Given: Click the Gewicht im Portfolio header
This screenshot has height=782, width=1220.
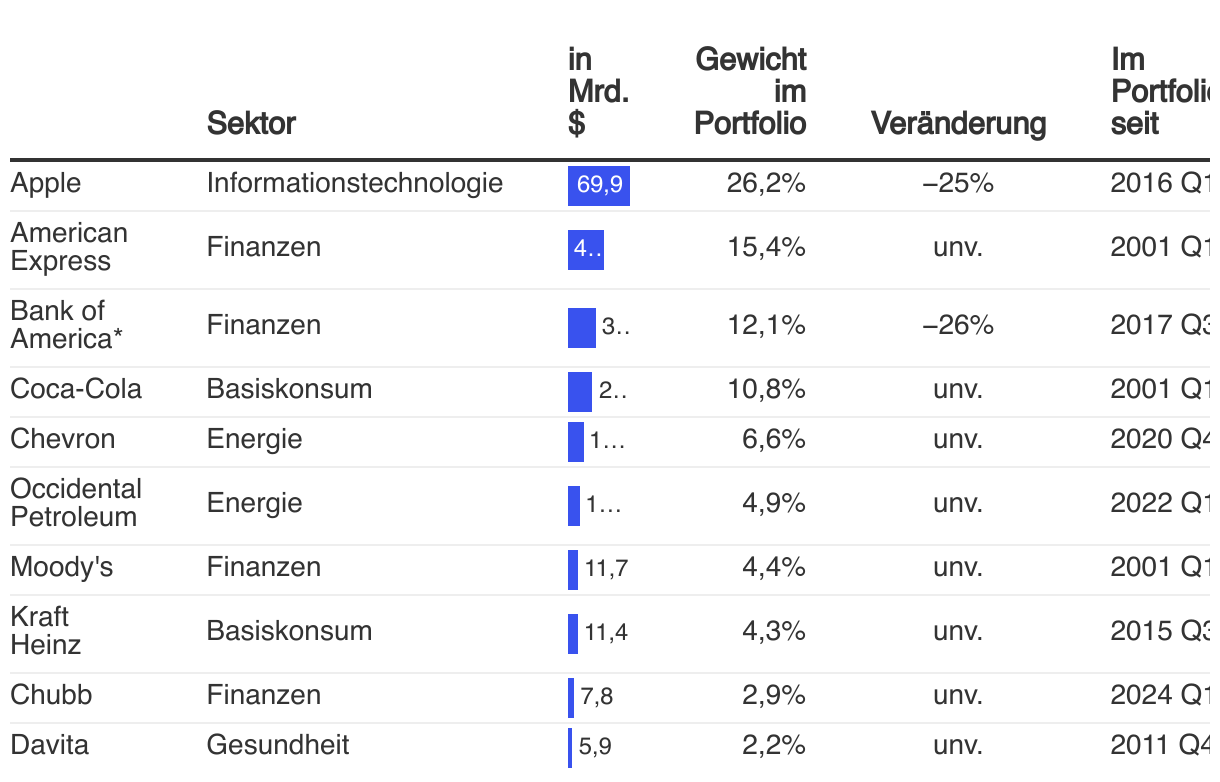Looking at the screenshot, I should [750, 91].
